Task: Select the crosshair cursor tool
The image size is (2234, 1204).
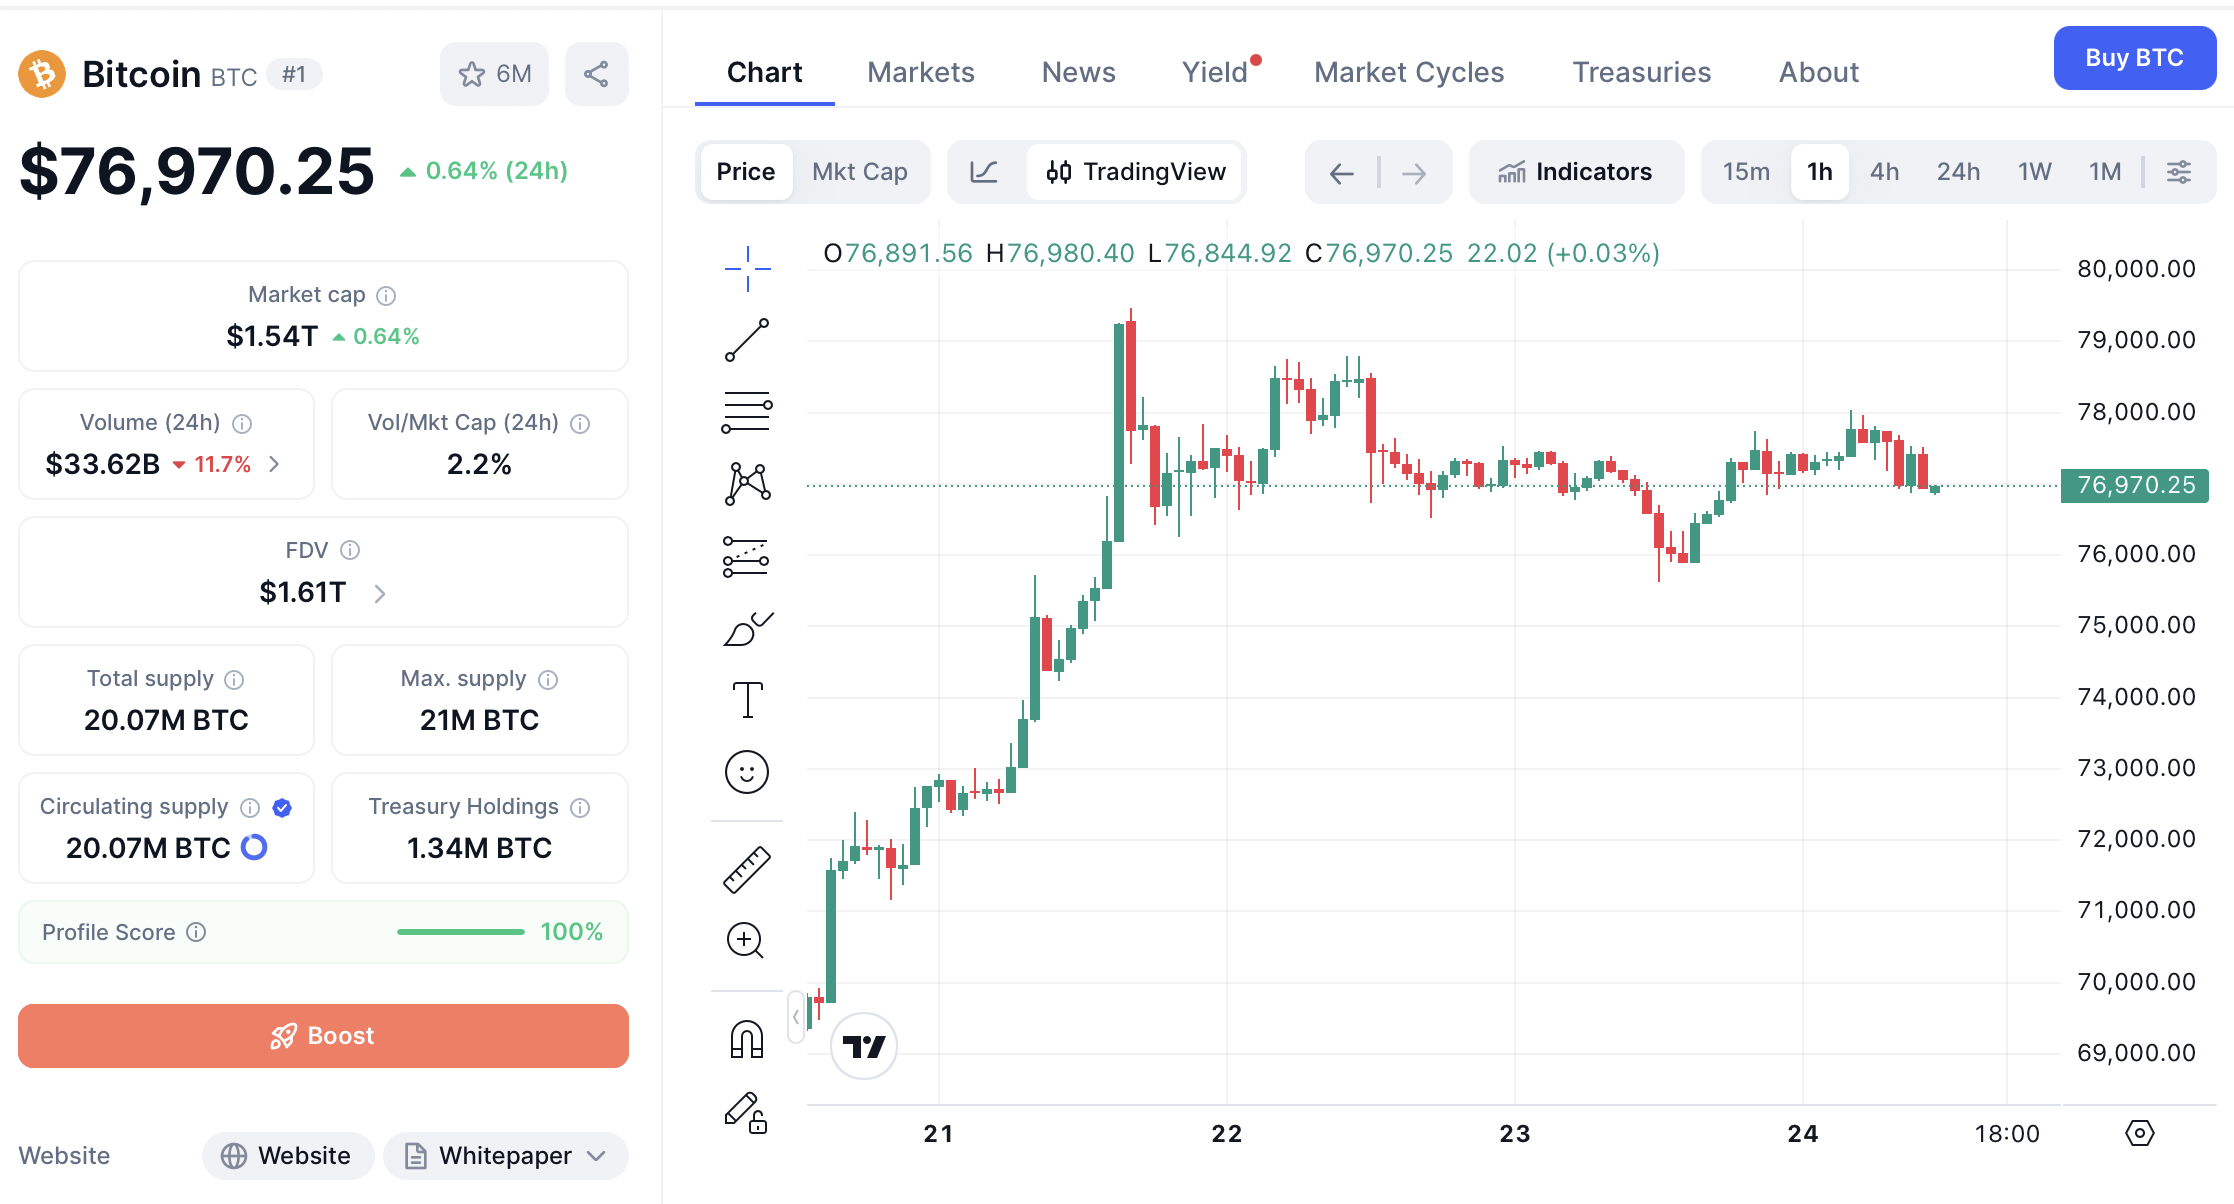Action: coord(747,269)
